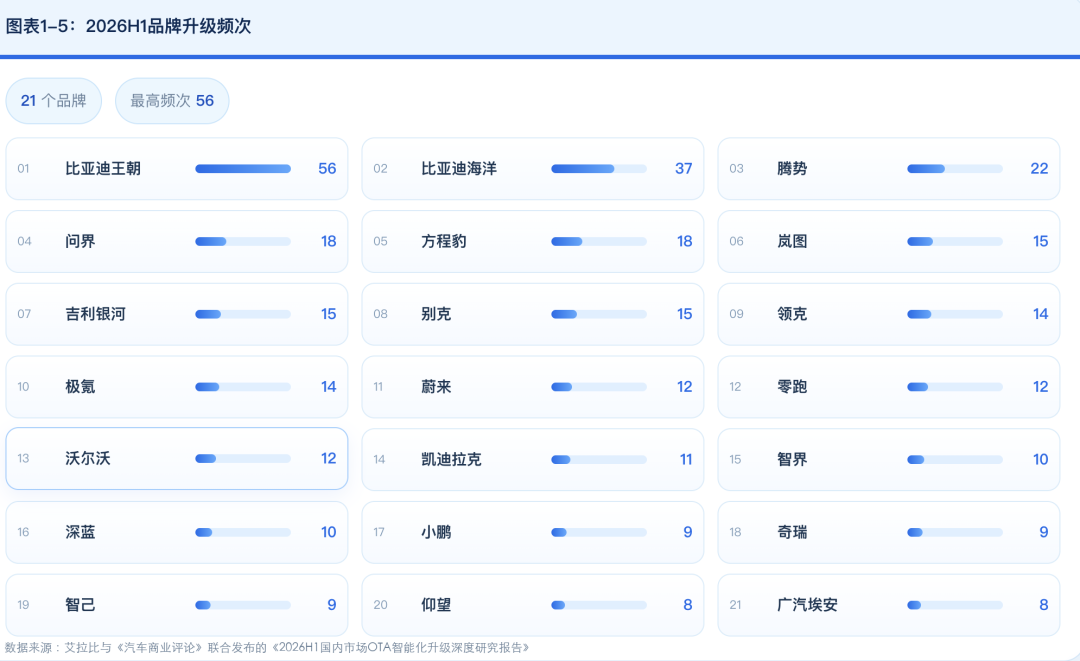
Task: Click the 21 个品牌 pill badge
Action: click(x=54, y=101)
